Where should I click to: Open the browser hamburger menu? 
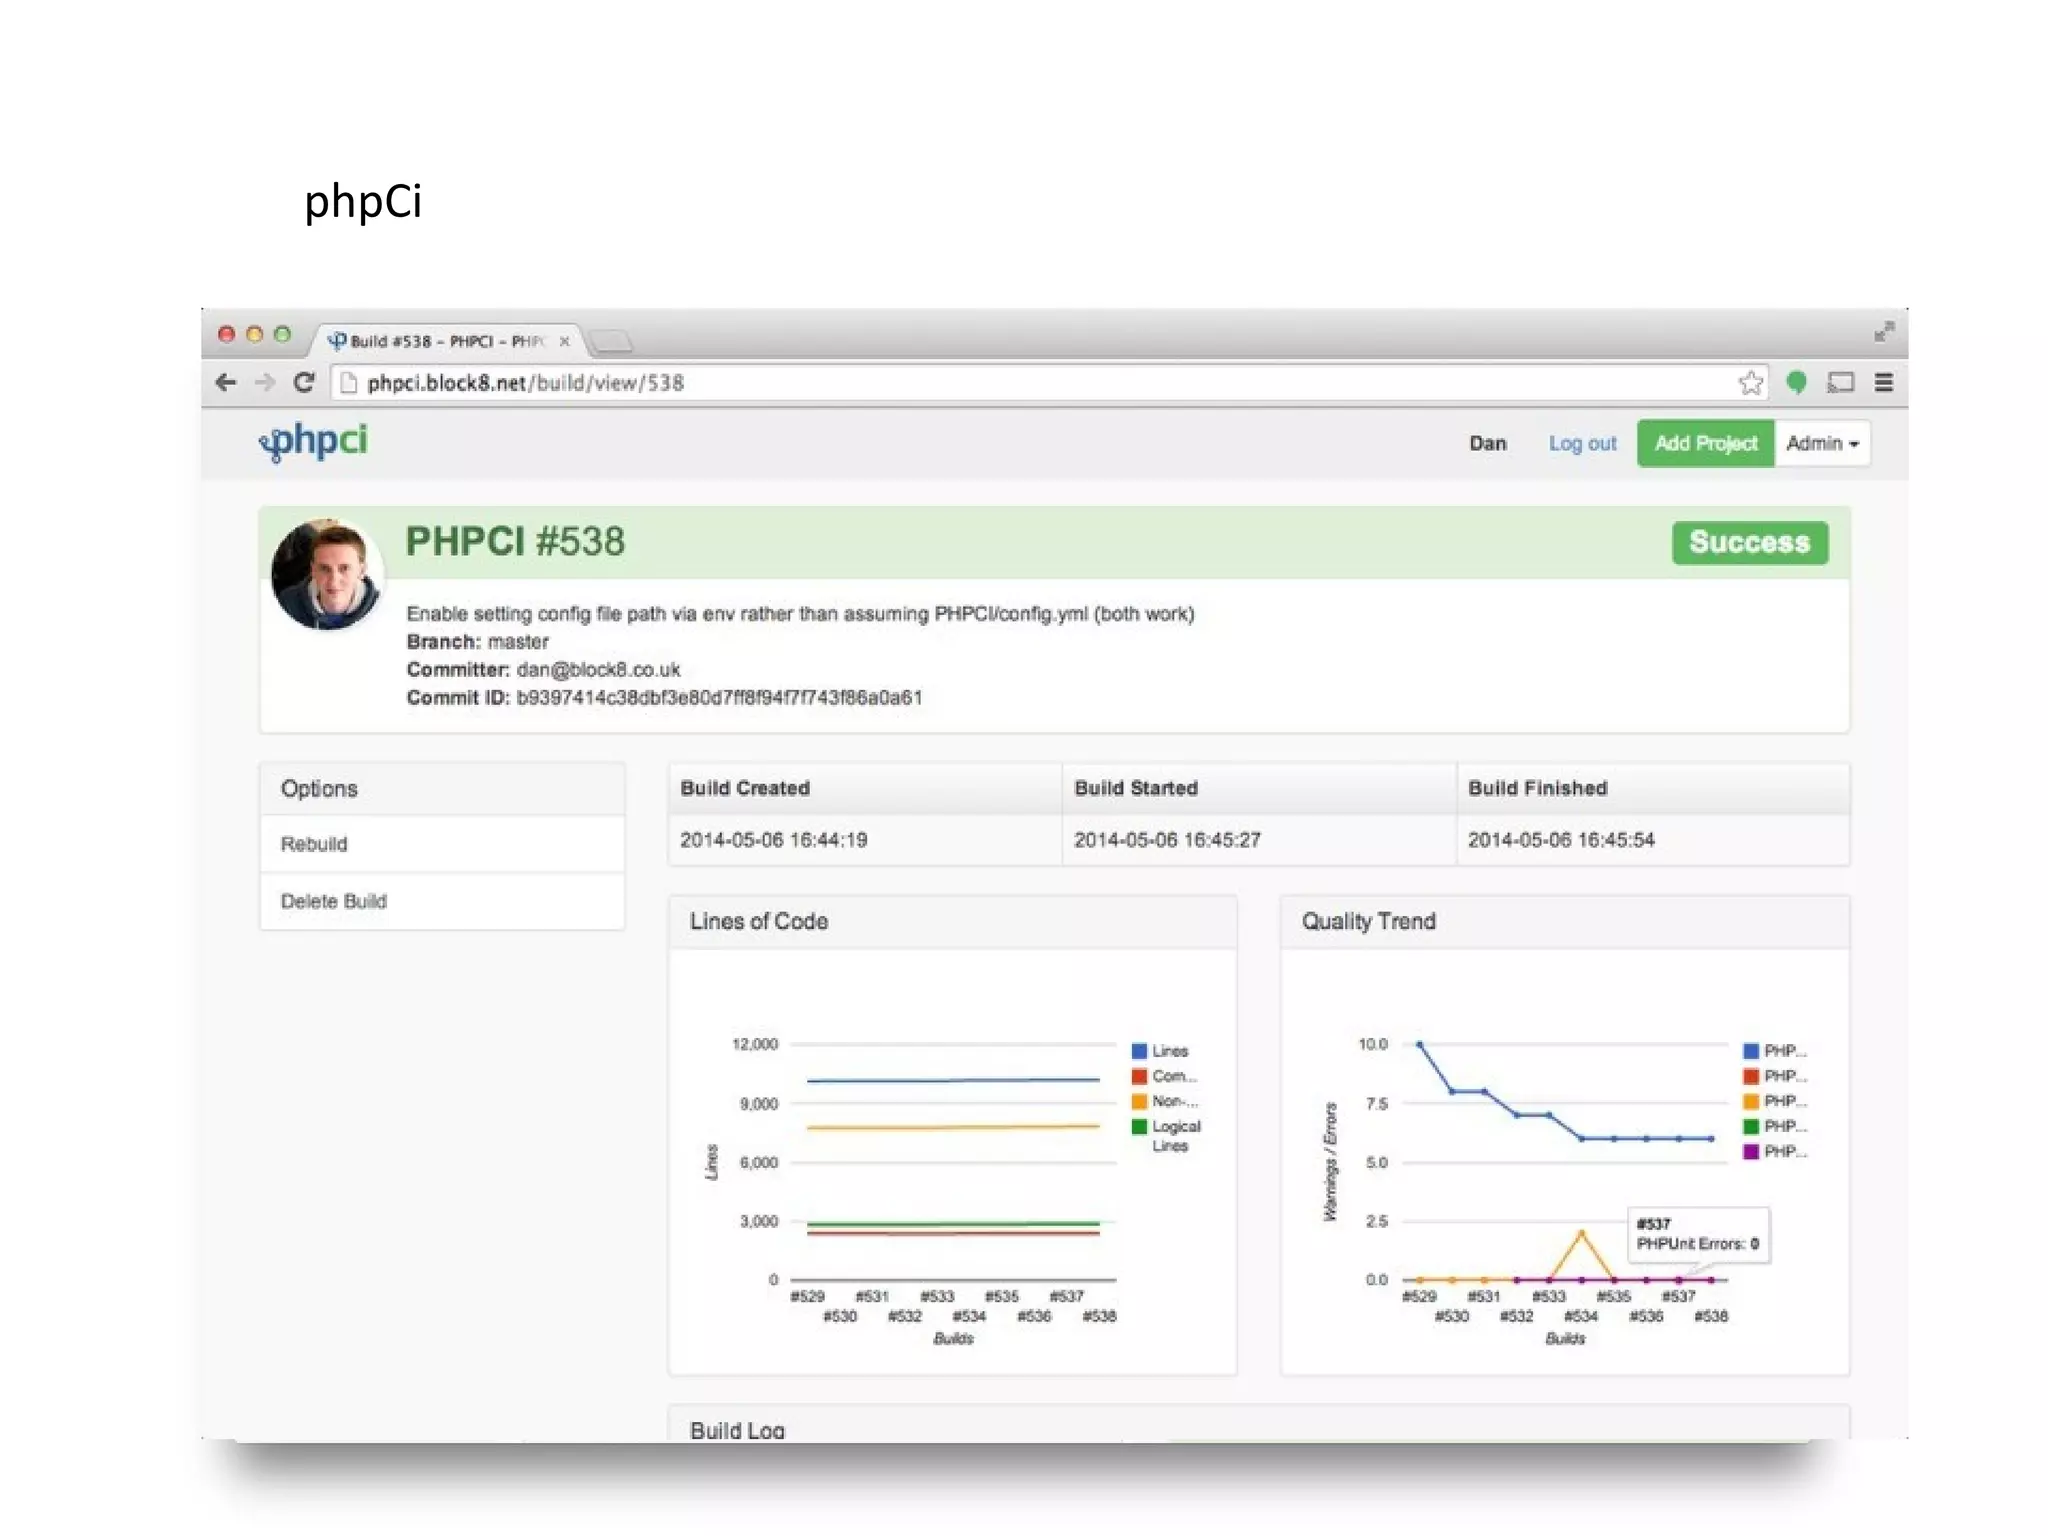pyautogui.click(x=1883, y=382)
